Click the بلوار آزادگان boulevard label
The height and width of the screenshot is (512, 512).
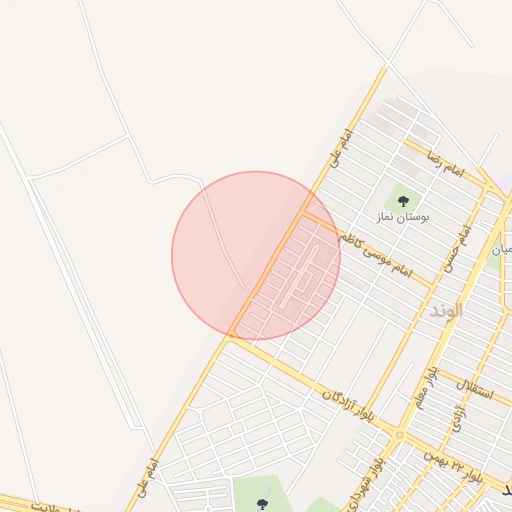coord(349,405)
